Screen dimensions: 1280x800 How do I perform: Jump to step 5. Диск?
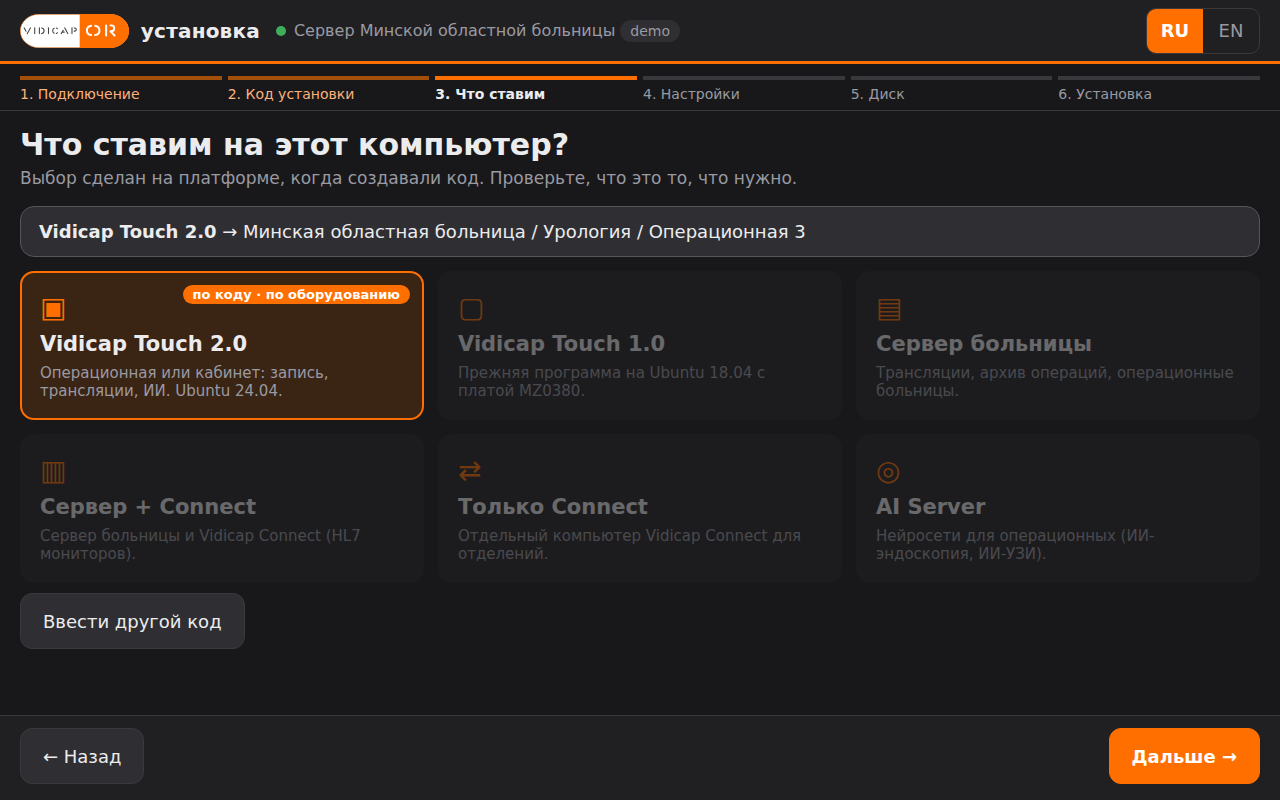pos(951,89)
